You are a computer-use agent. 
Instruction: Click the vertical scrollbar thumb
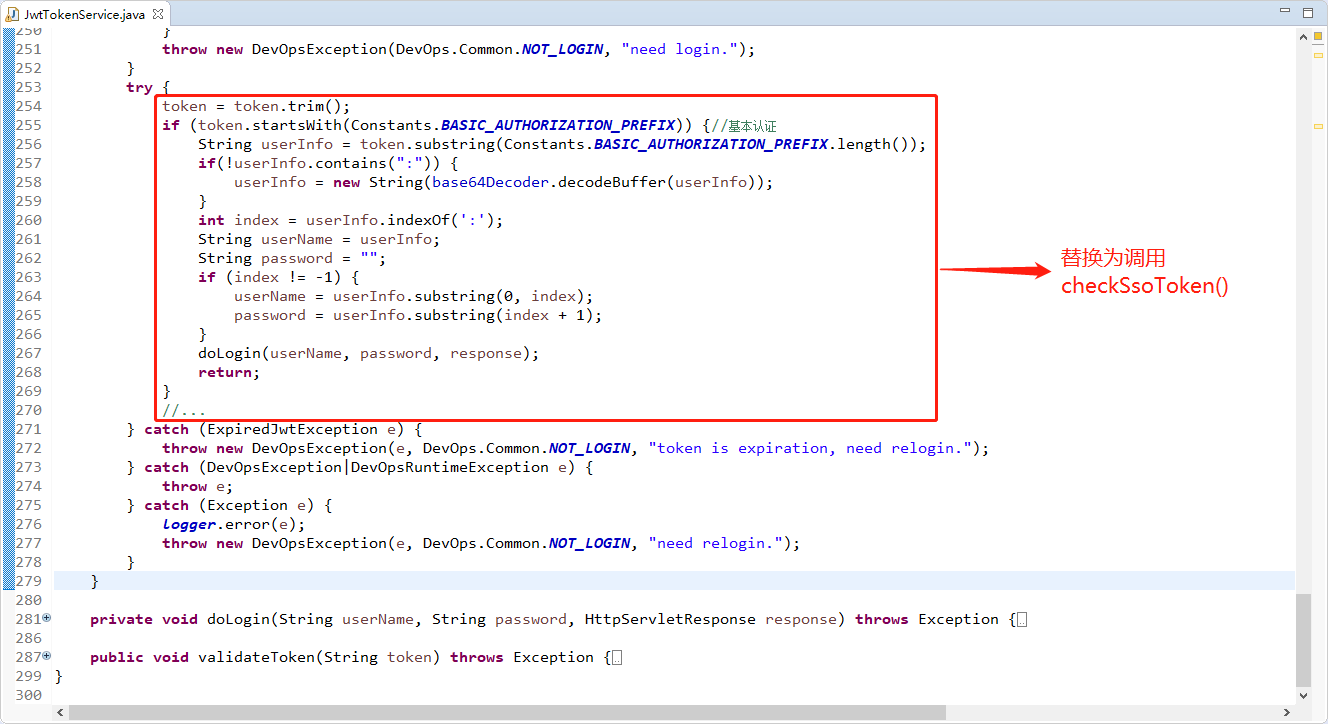tap(1302, 639)
